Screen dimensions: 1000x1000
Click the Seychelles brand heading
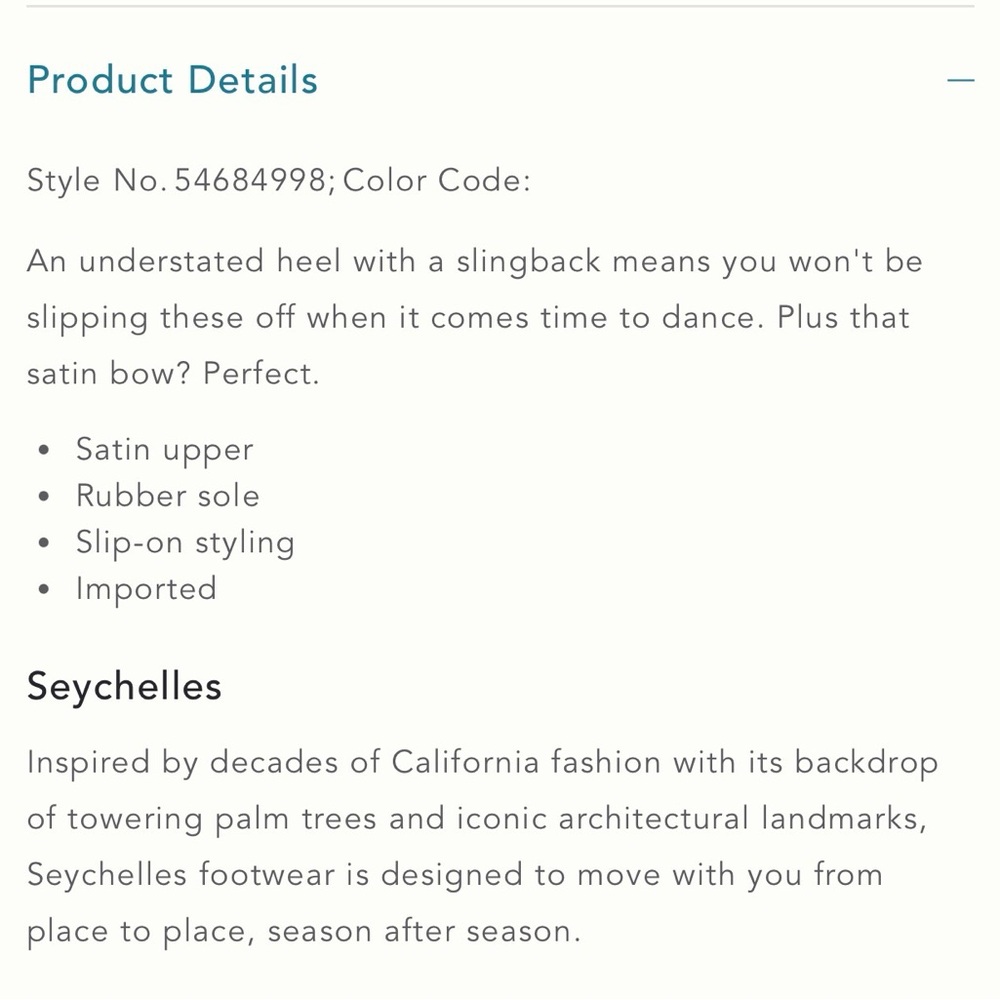pyautogui.click(x=125, y=687)
